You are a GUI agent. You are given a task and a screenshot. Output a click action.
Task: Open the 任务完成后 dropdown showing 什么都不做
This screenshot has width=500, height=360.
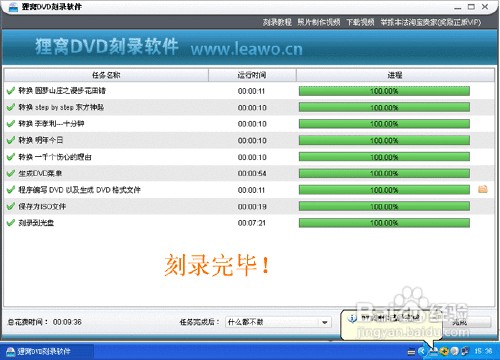278,322
